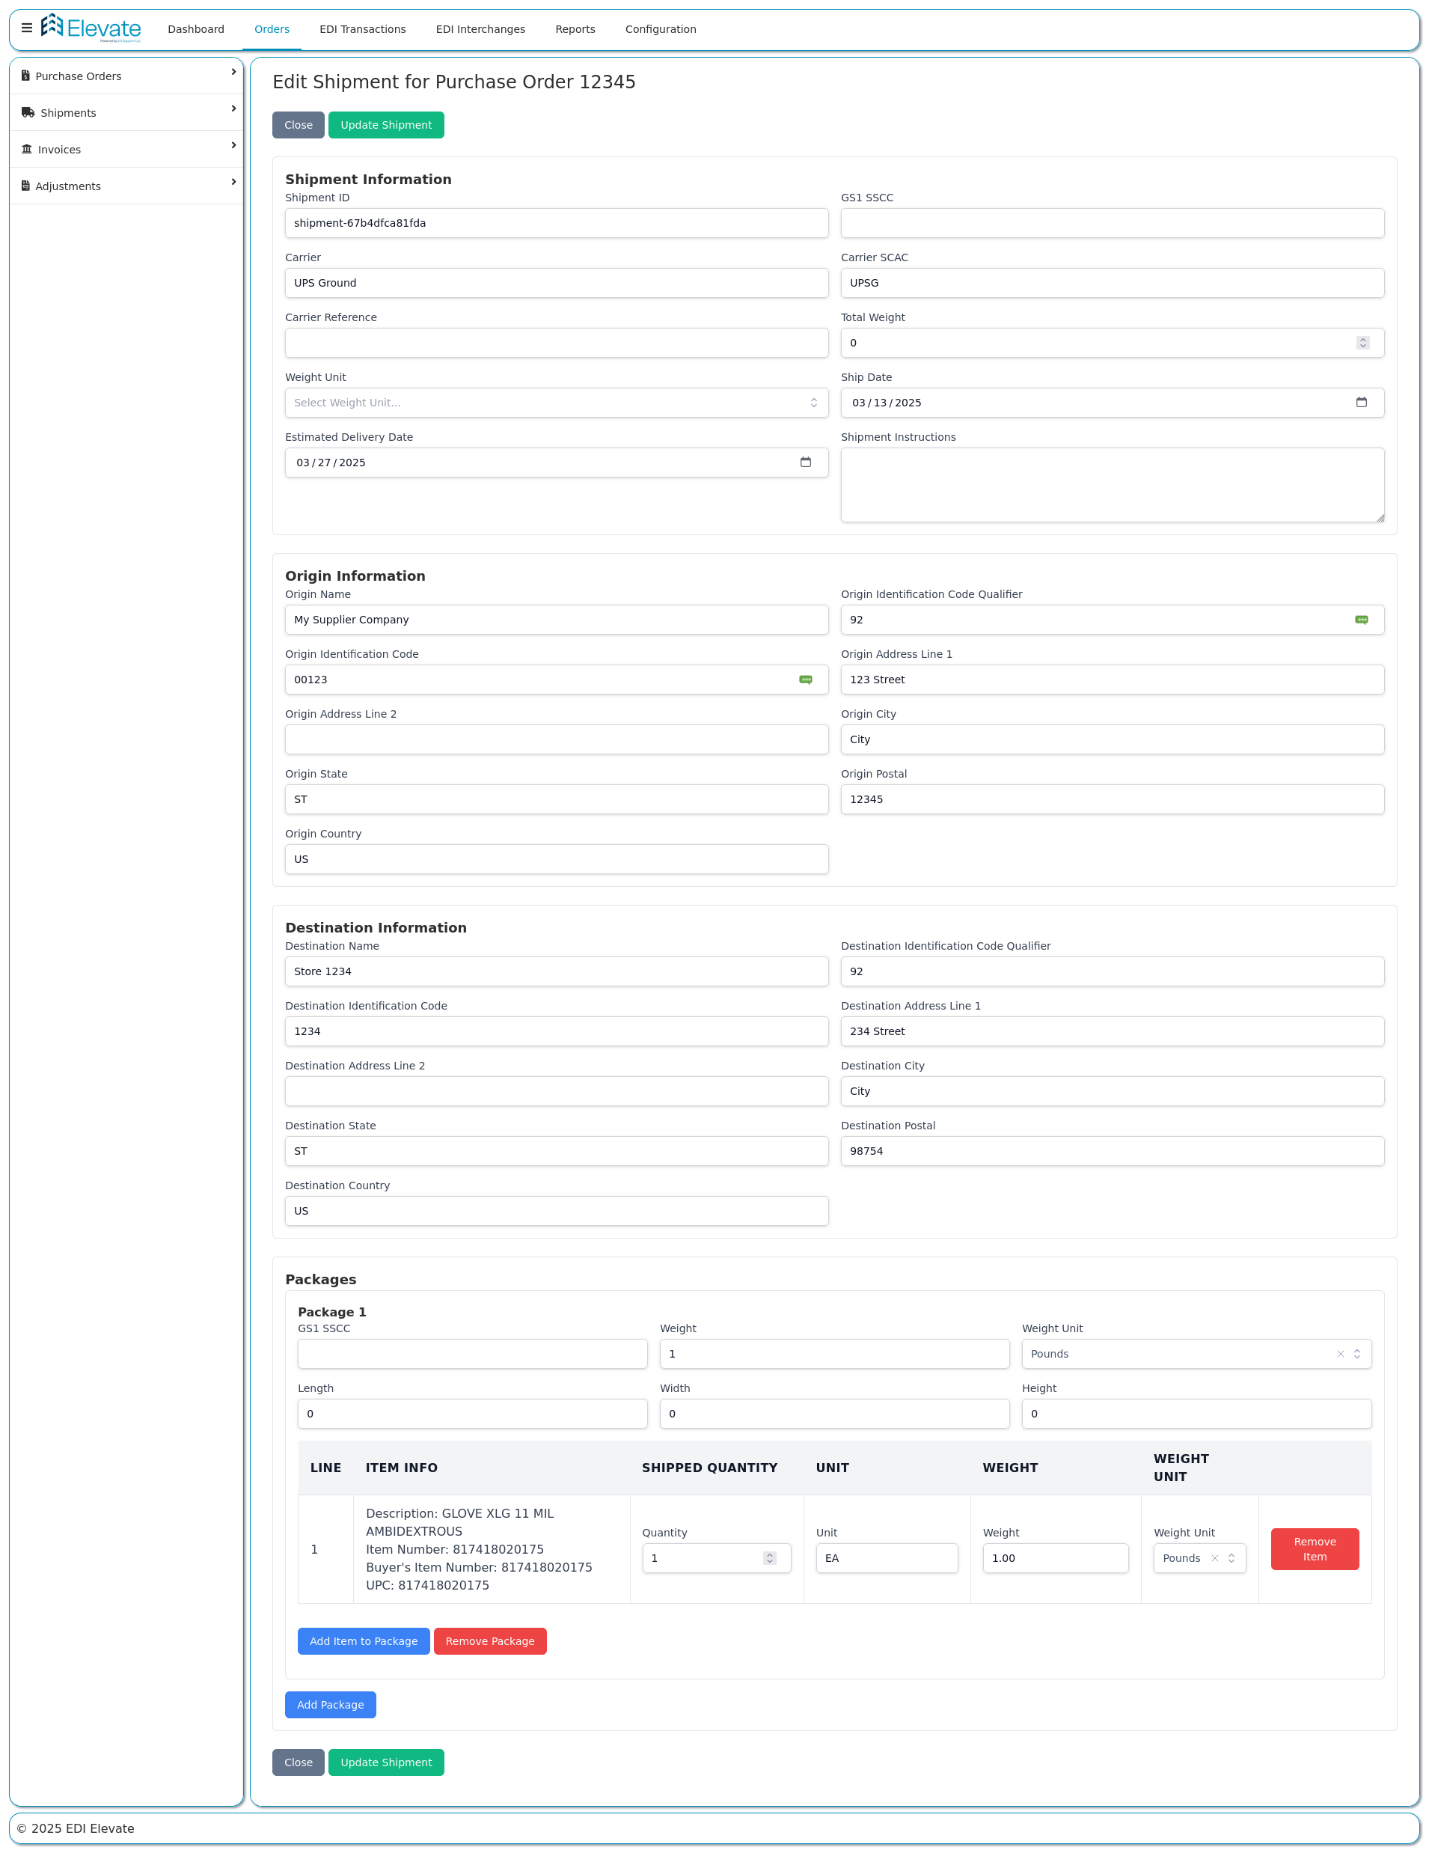Clear the Package 1 Weight Unit selection

click(1340, 1354)
